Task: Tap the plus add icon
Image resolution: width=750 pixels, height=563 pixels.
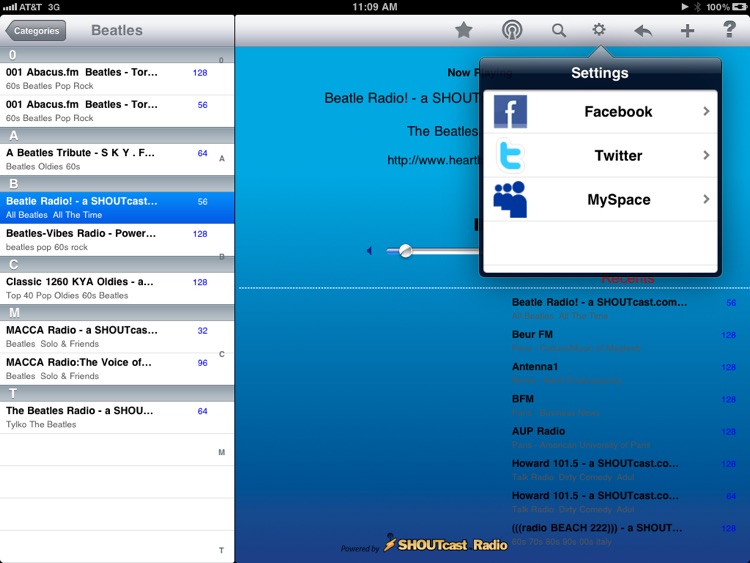Action: pyautogui.click(x=687, y=31)
